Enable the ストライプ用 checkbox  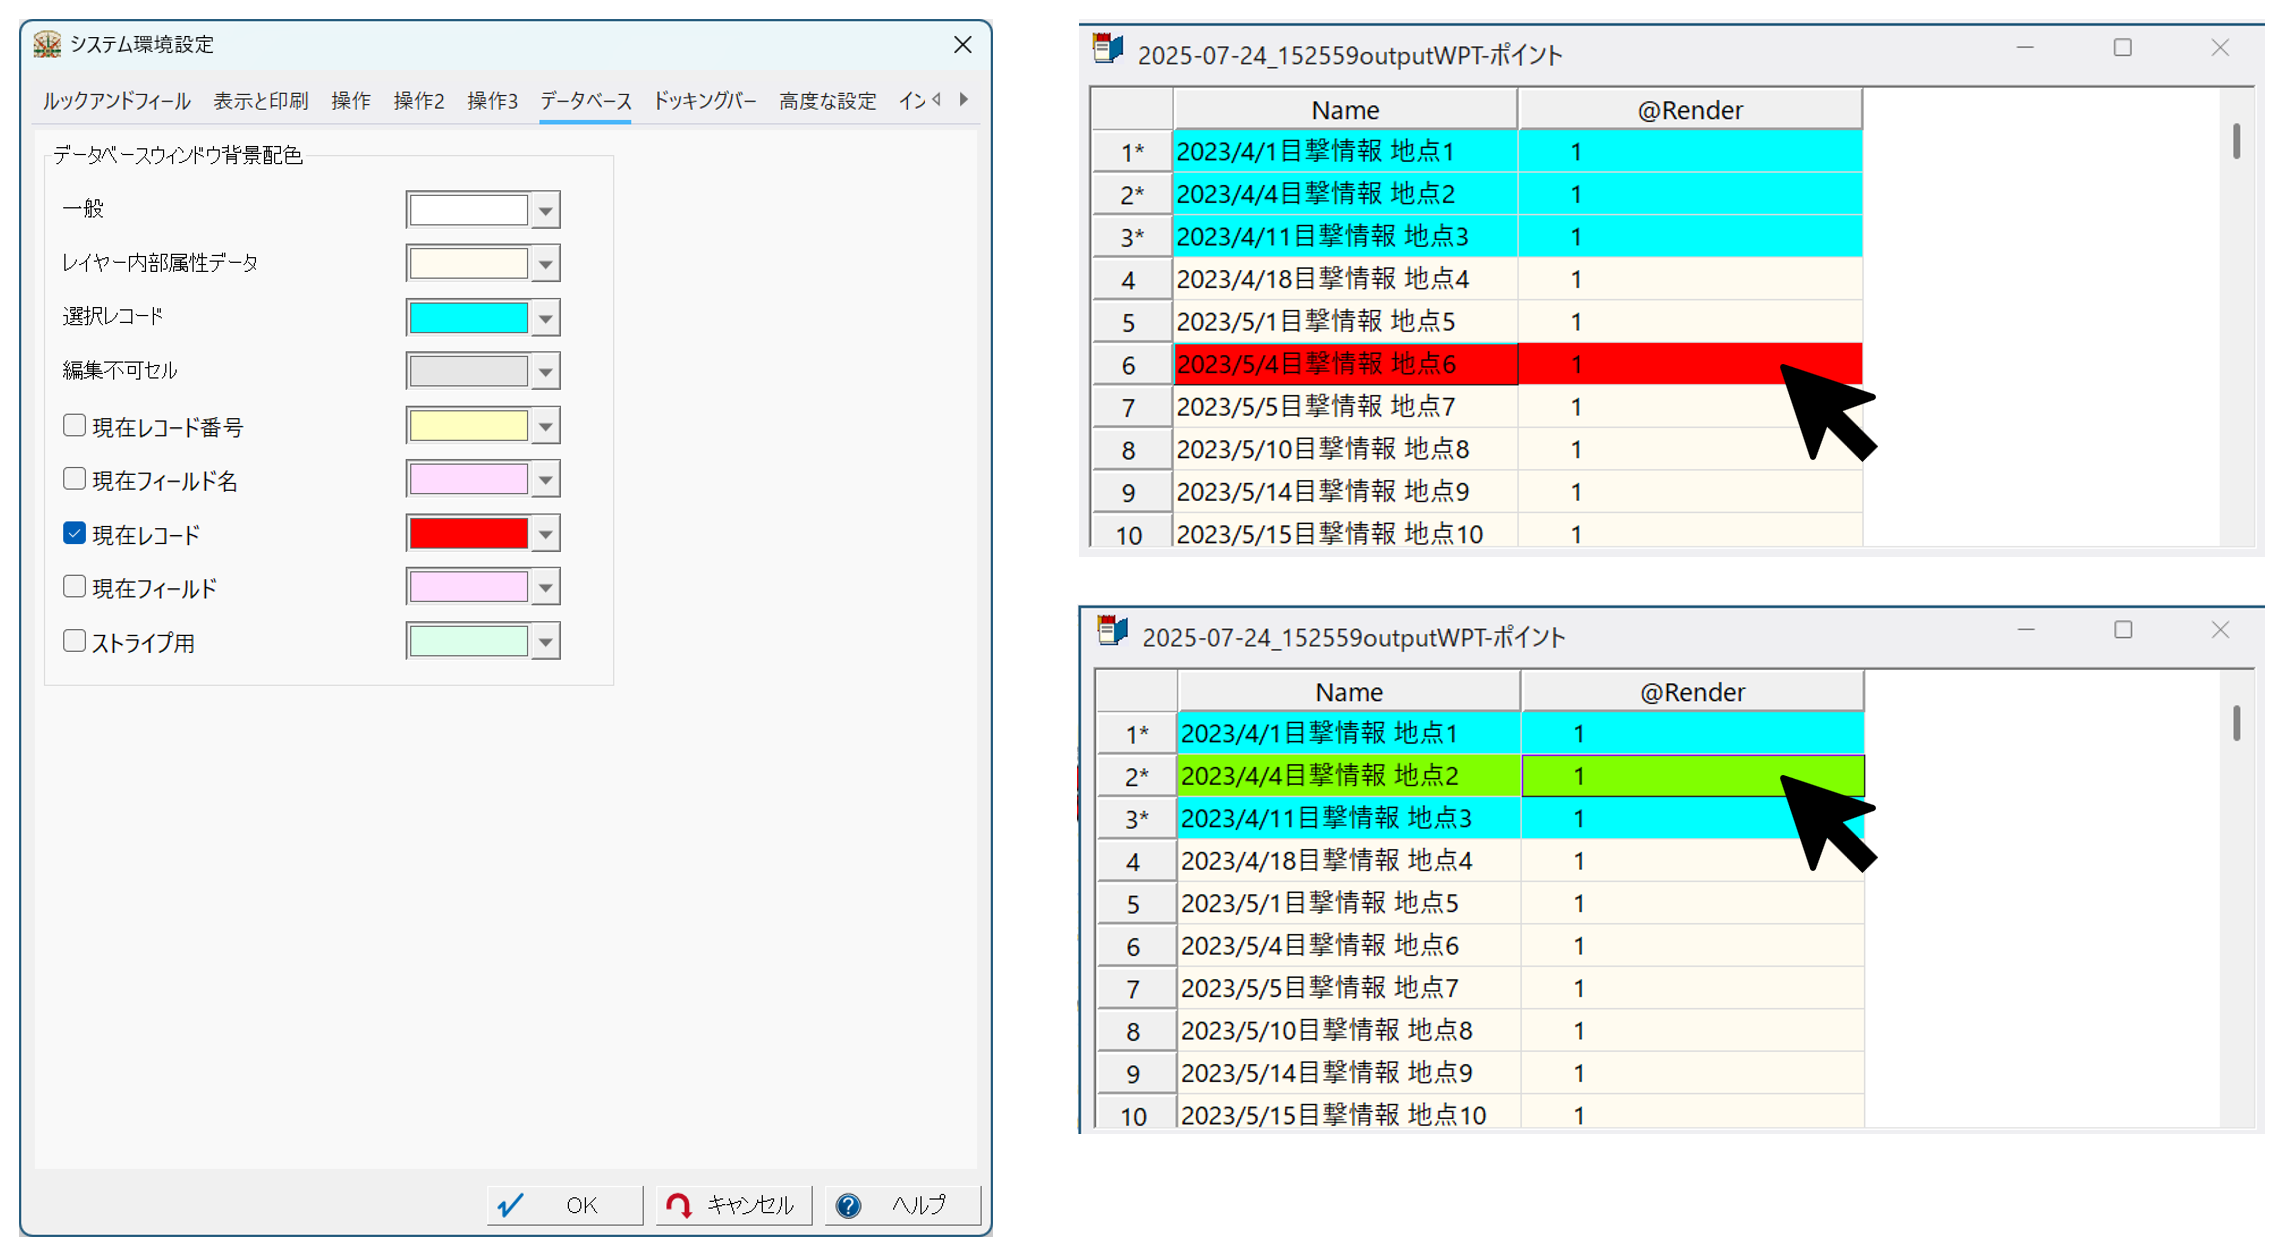click(74, 641)
